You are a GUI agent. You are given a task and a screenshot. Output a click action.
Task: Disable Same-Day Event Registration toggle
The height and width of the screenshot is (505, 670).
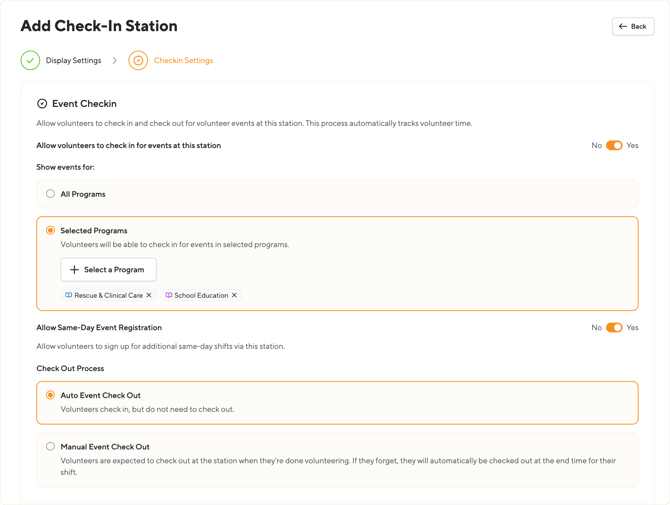click(x=614, y=328)
